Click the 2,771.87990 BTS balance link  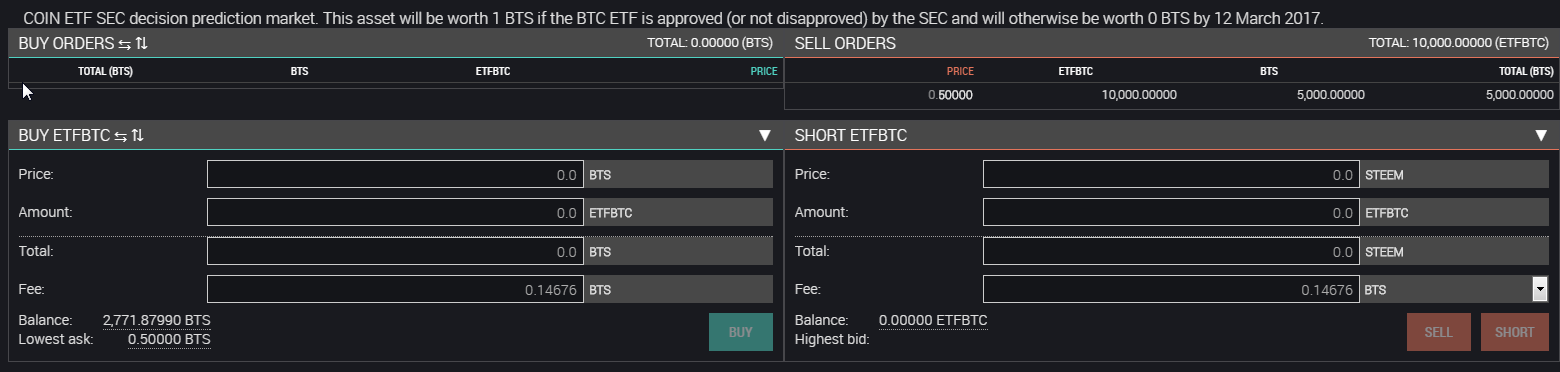click(157, 320)
